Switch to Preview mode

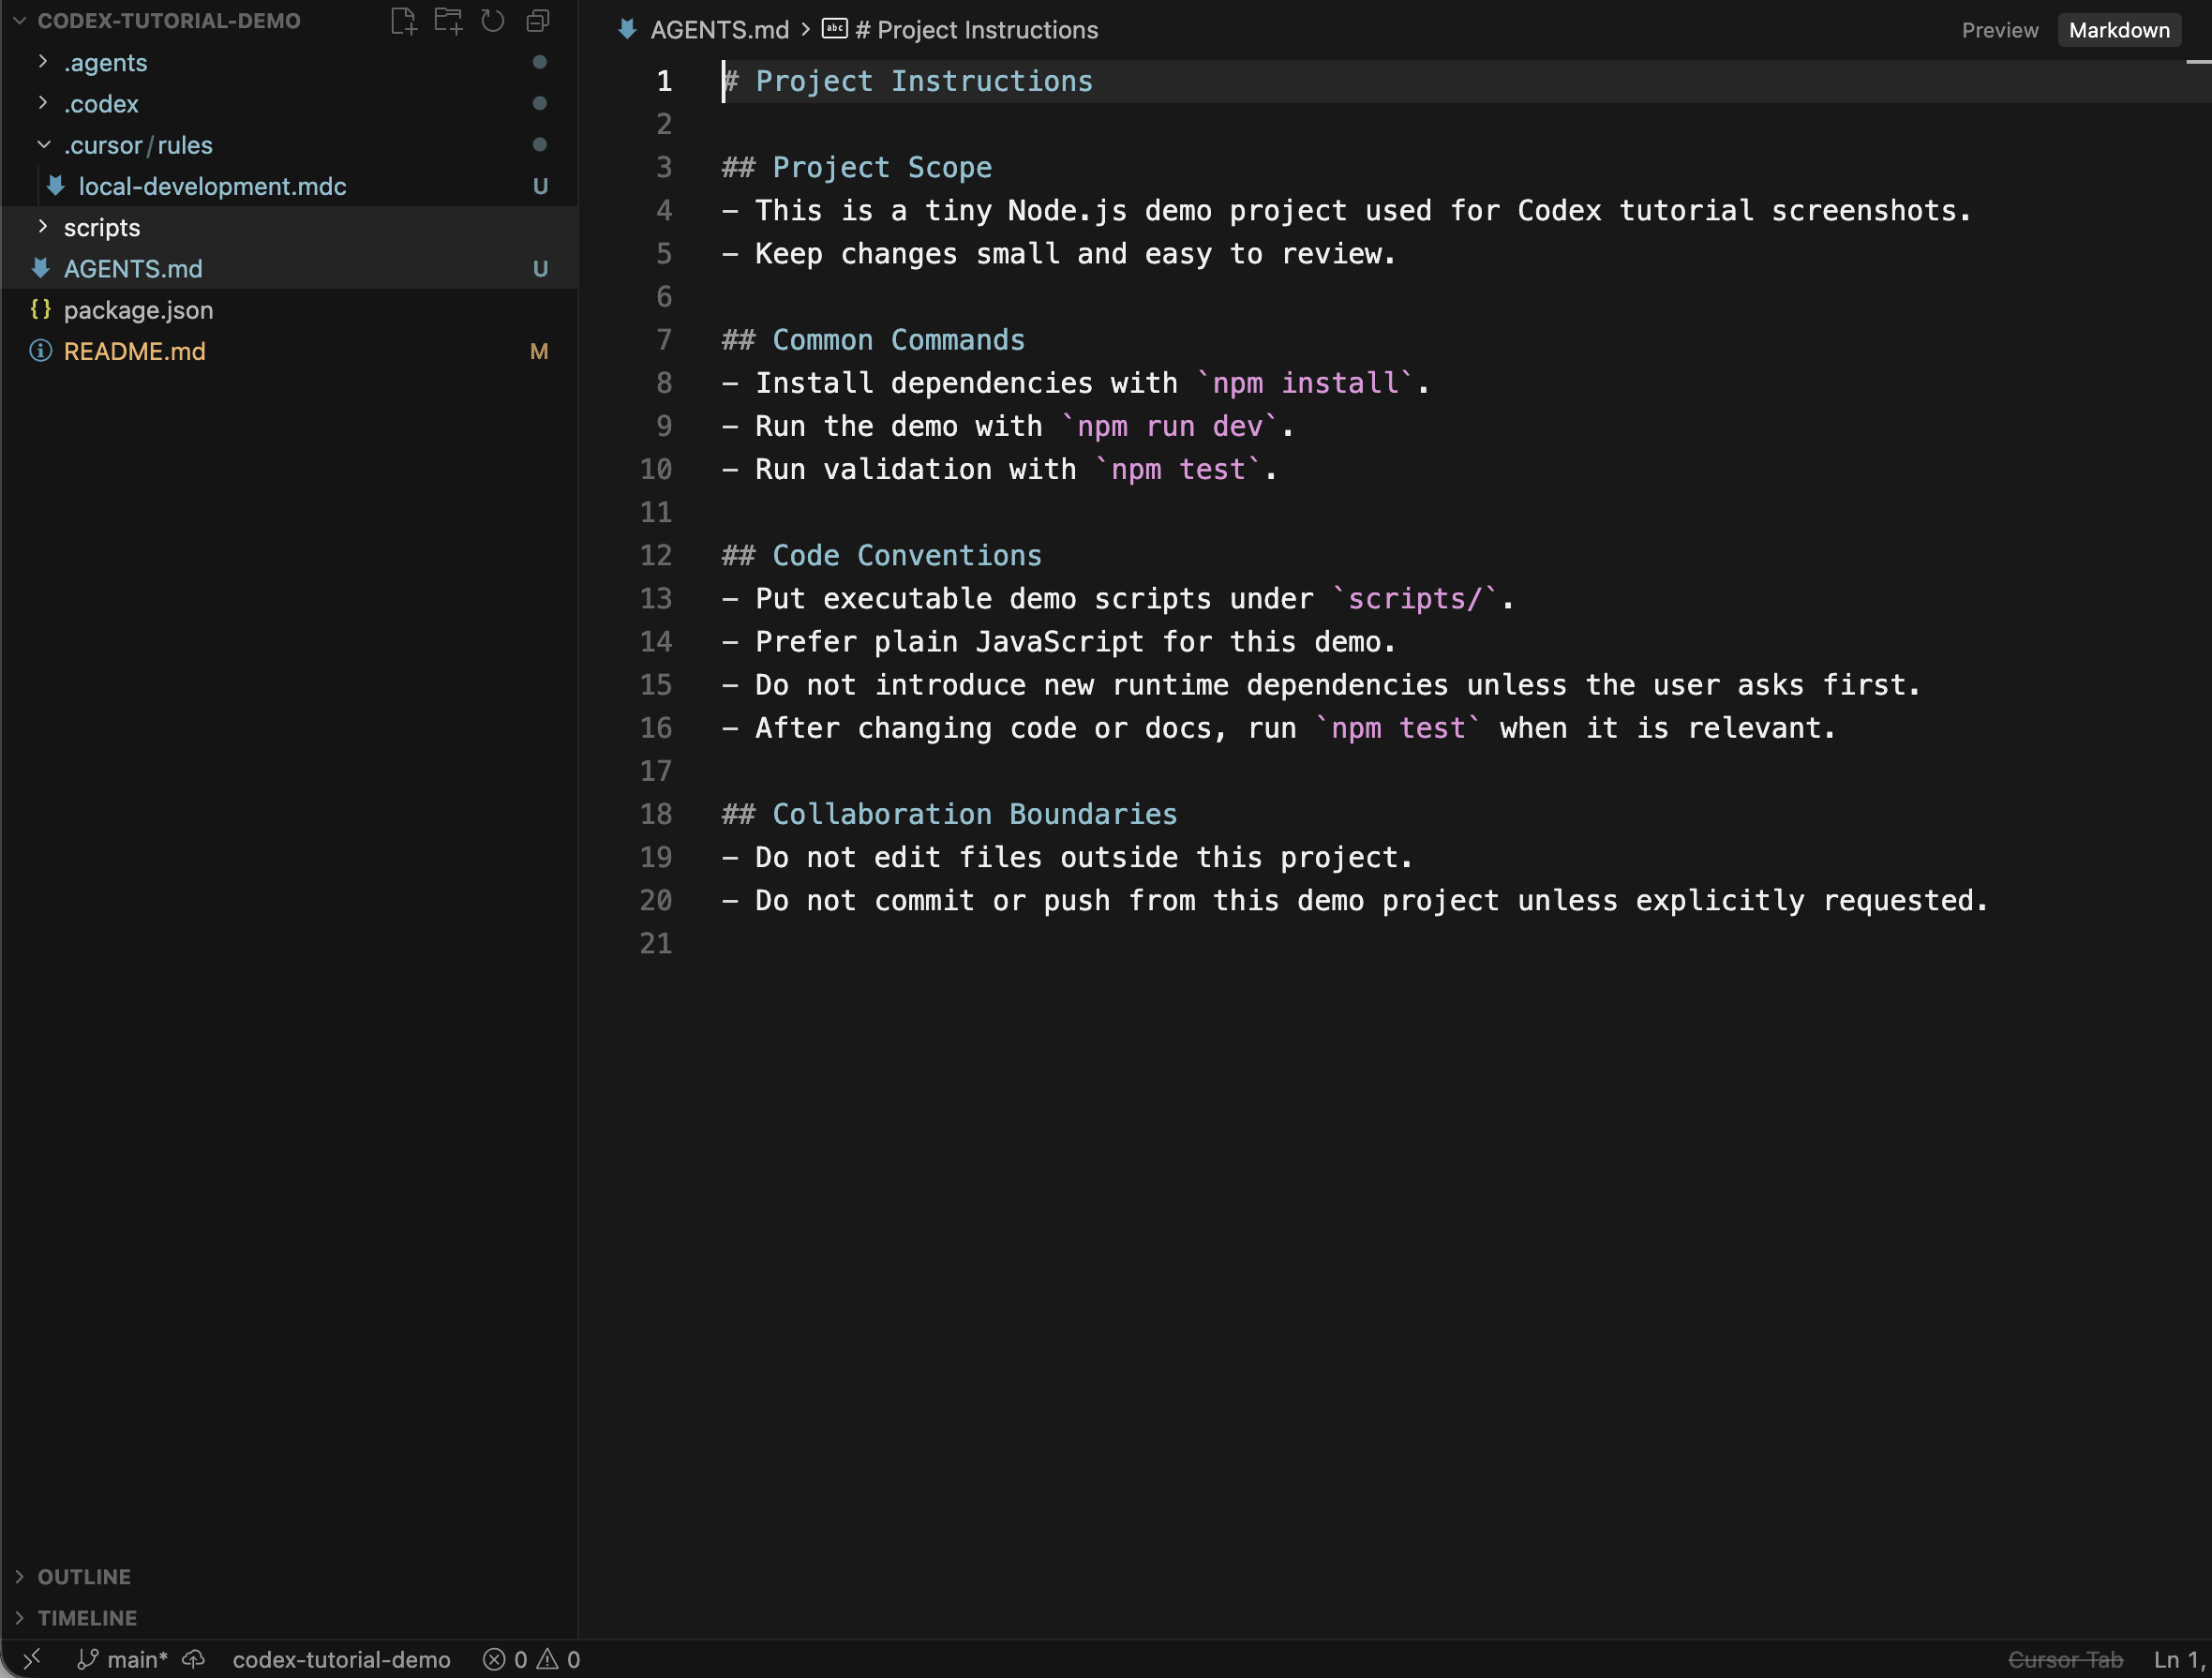[x=2000, y=30]
